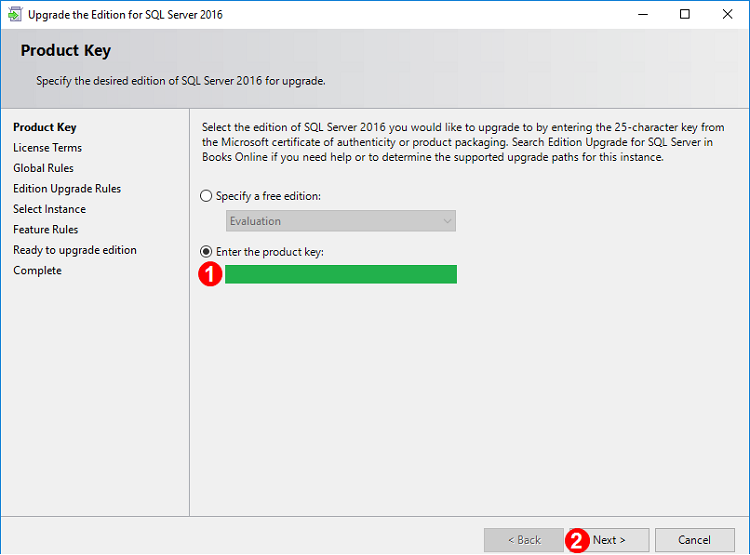Screen dimensions: 750x555
Task: Select the 'Specify a free edition' radio button
Action: pyautogui.click(x=206, y=196)
